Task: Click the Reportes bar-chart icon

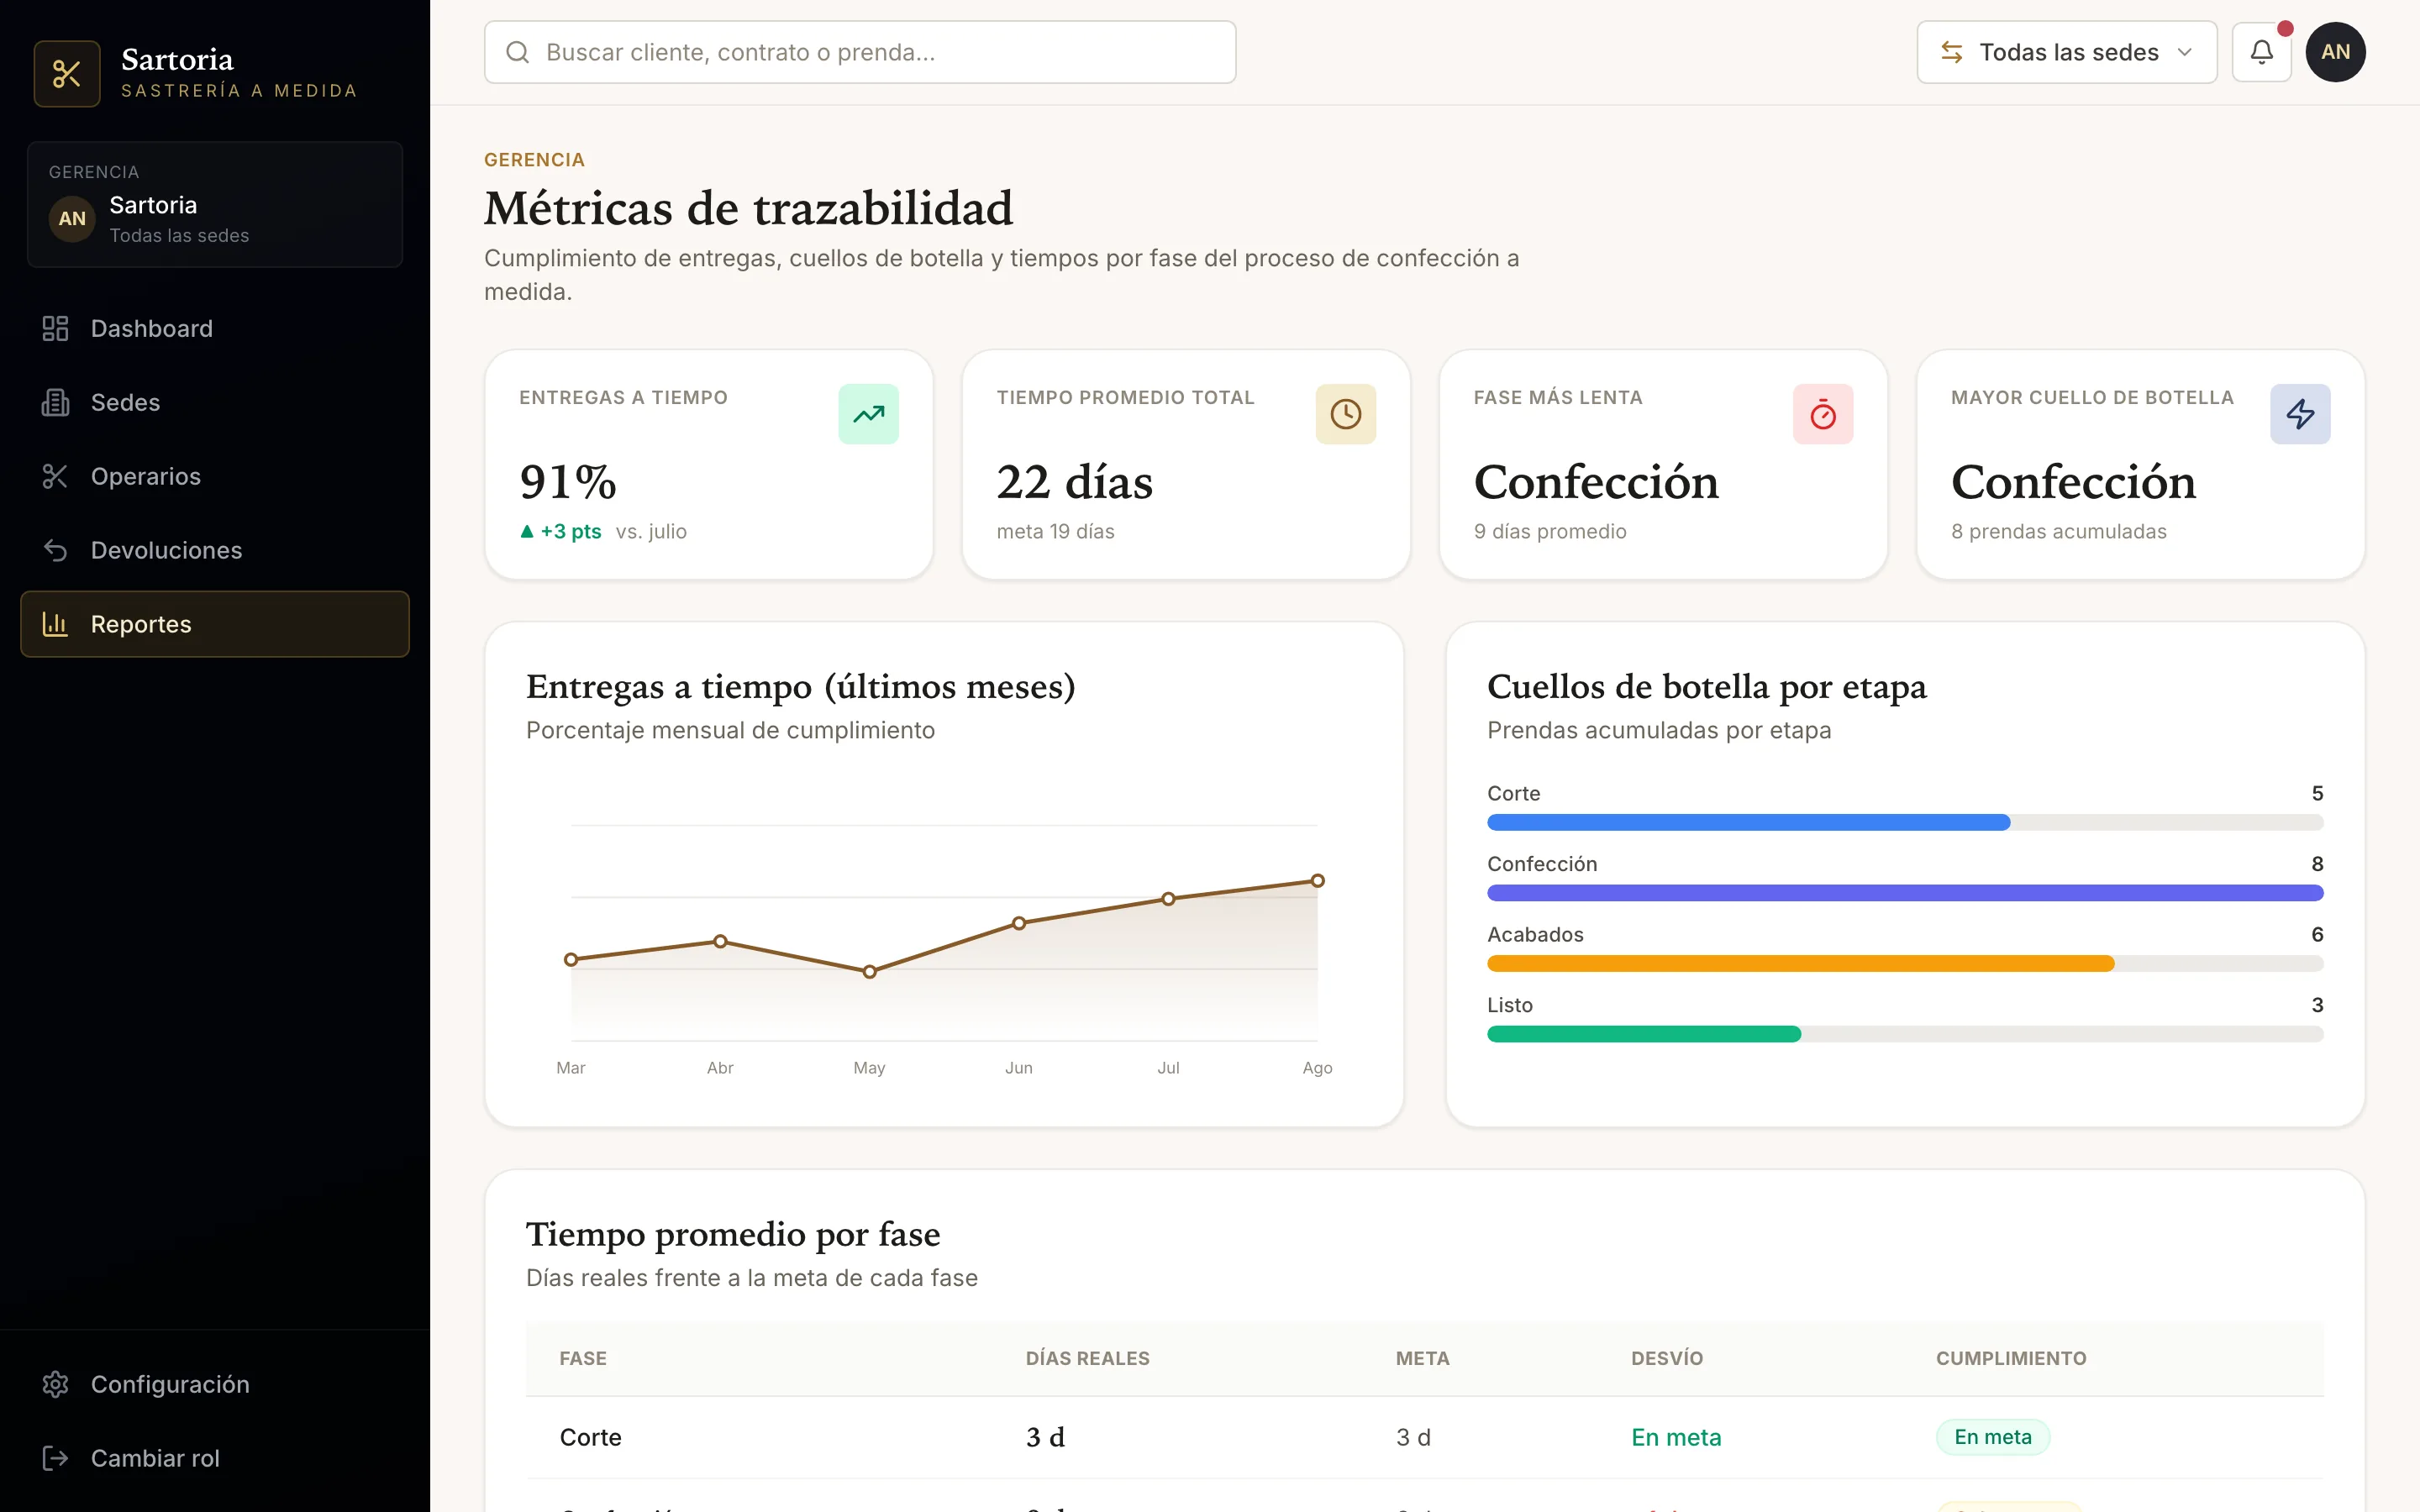Action: click(x=55, y=625)
